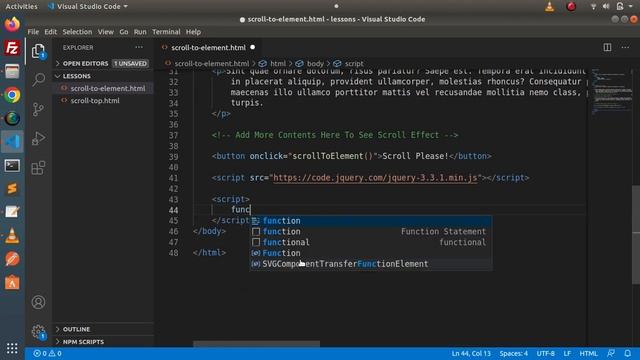Open text editor notepad dock icon

[x=12, y=212]
